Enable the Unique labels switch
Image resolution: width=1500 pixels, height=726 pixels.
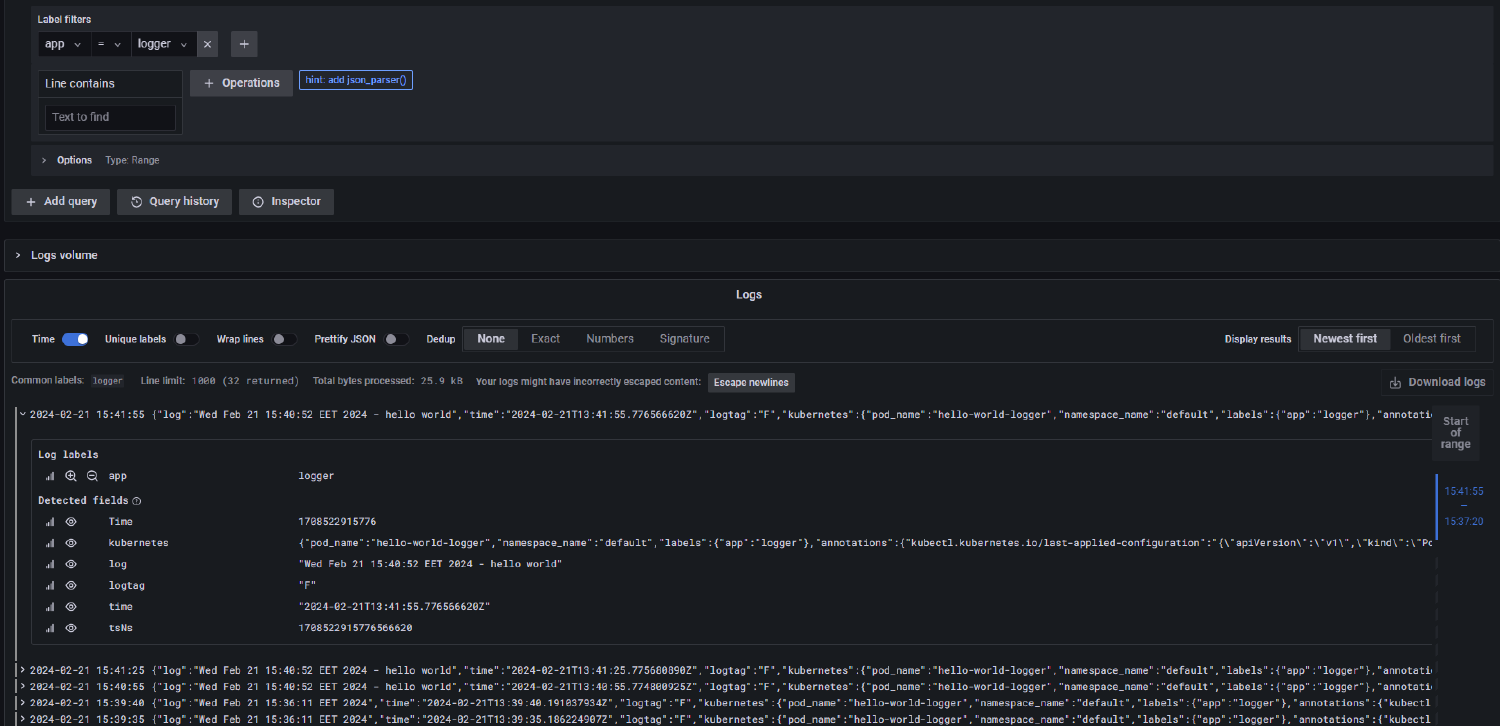click(186, 339)
